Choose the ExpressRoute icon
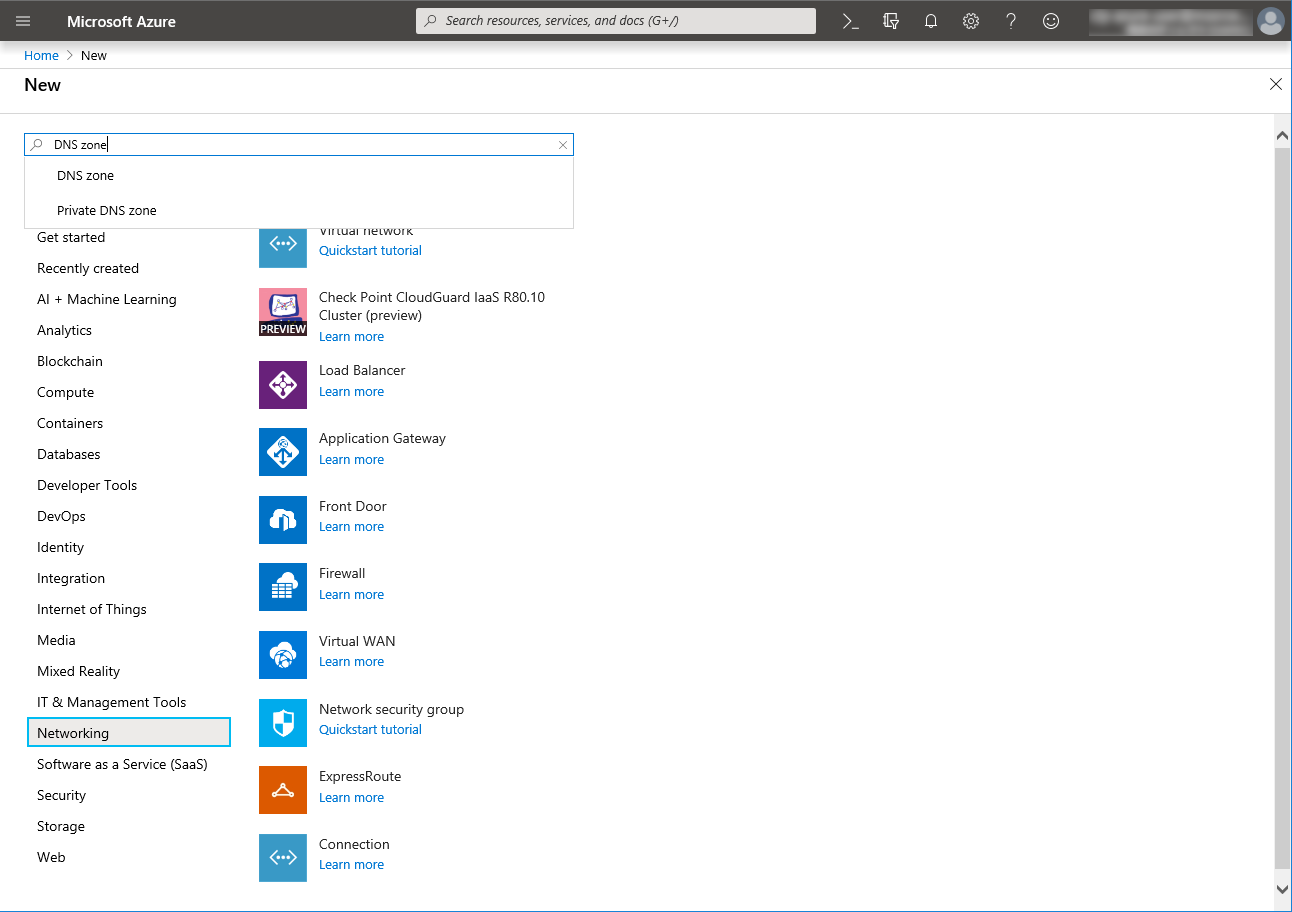1292x912 pixels. click(283, 790)
